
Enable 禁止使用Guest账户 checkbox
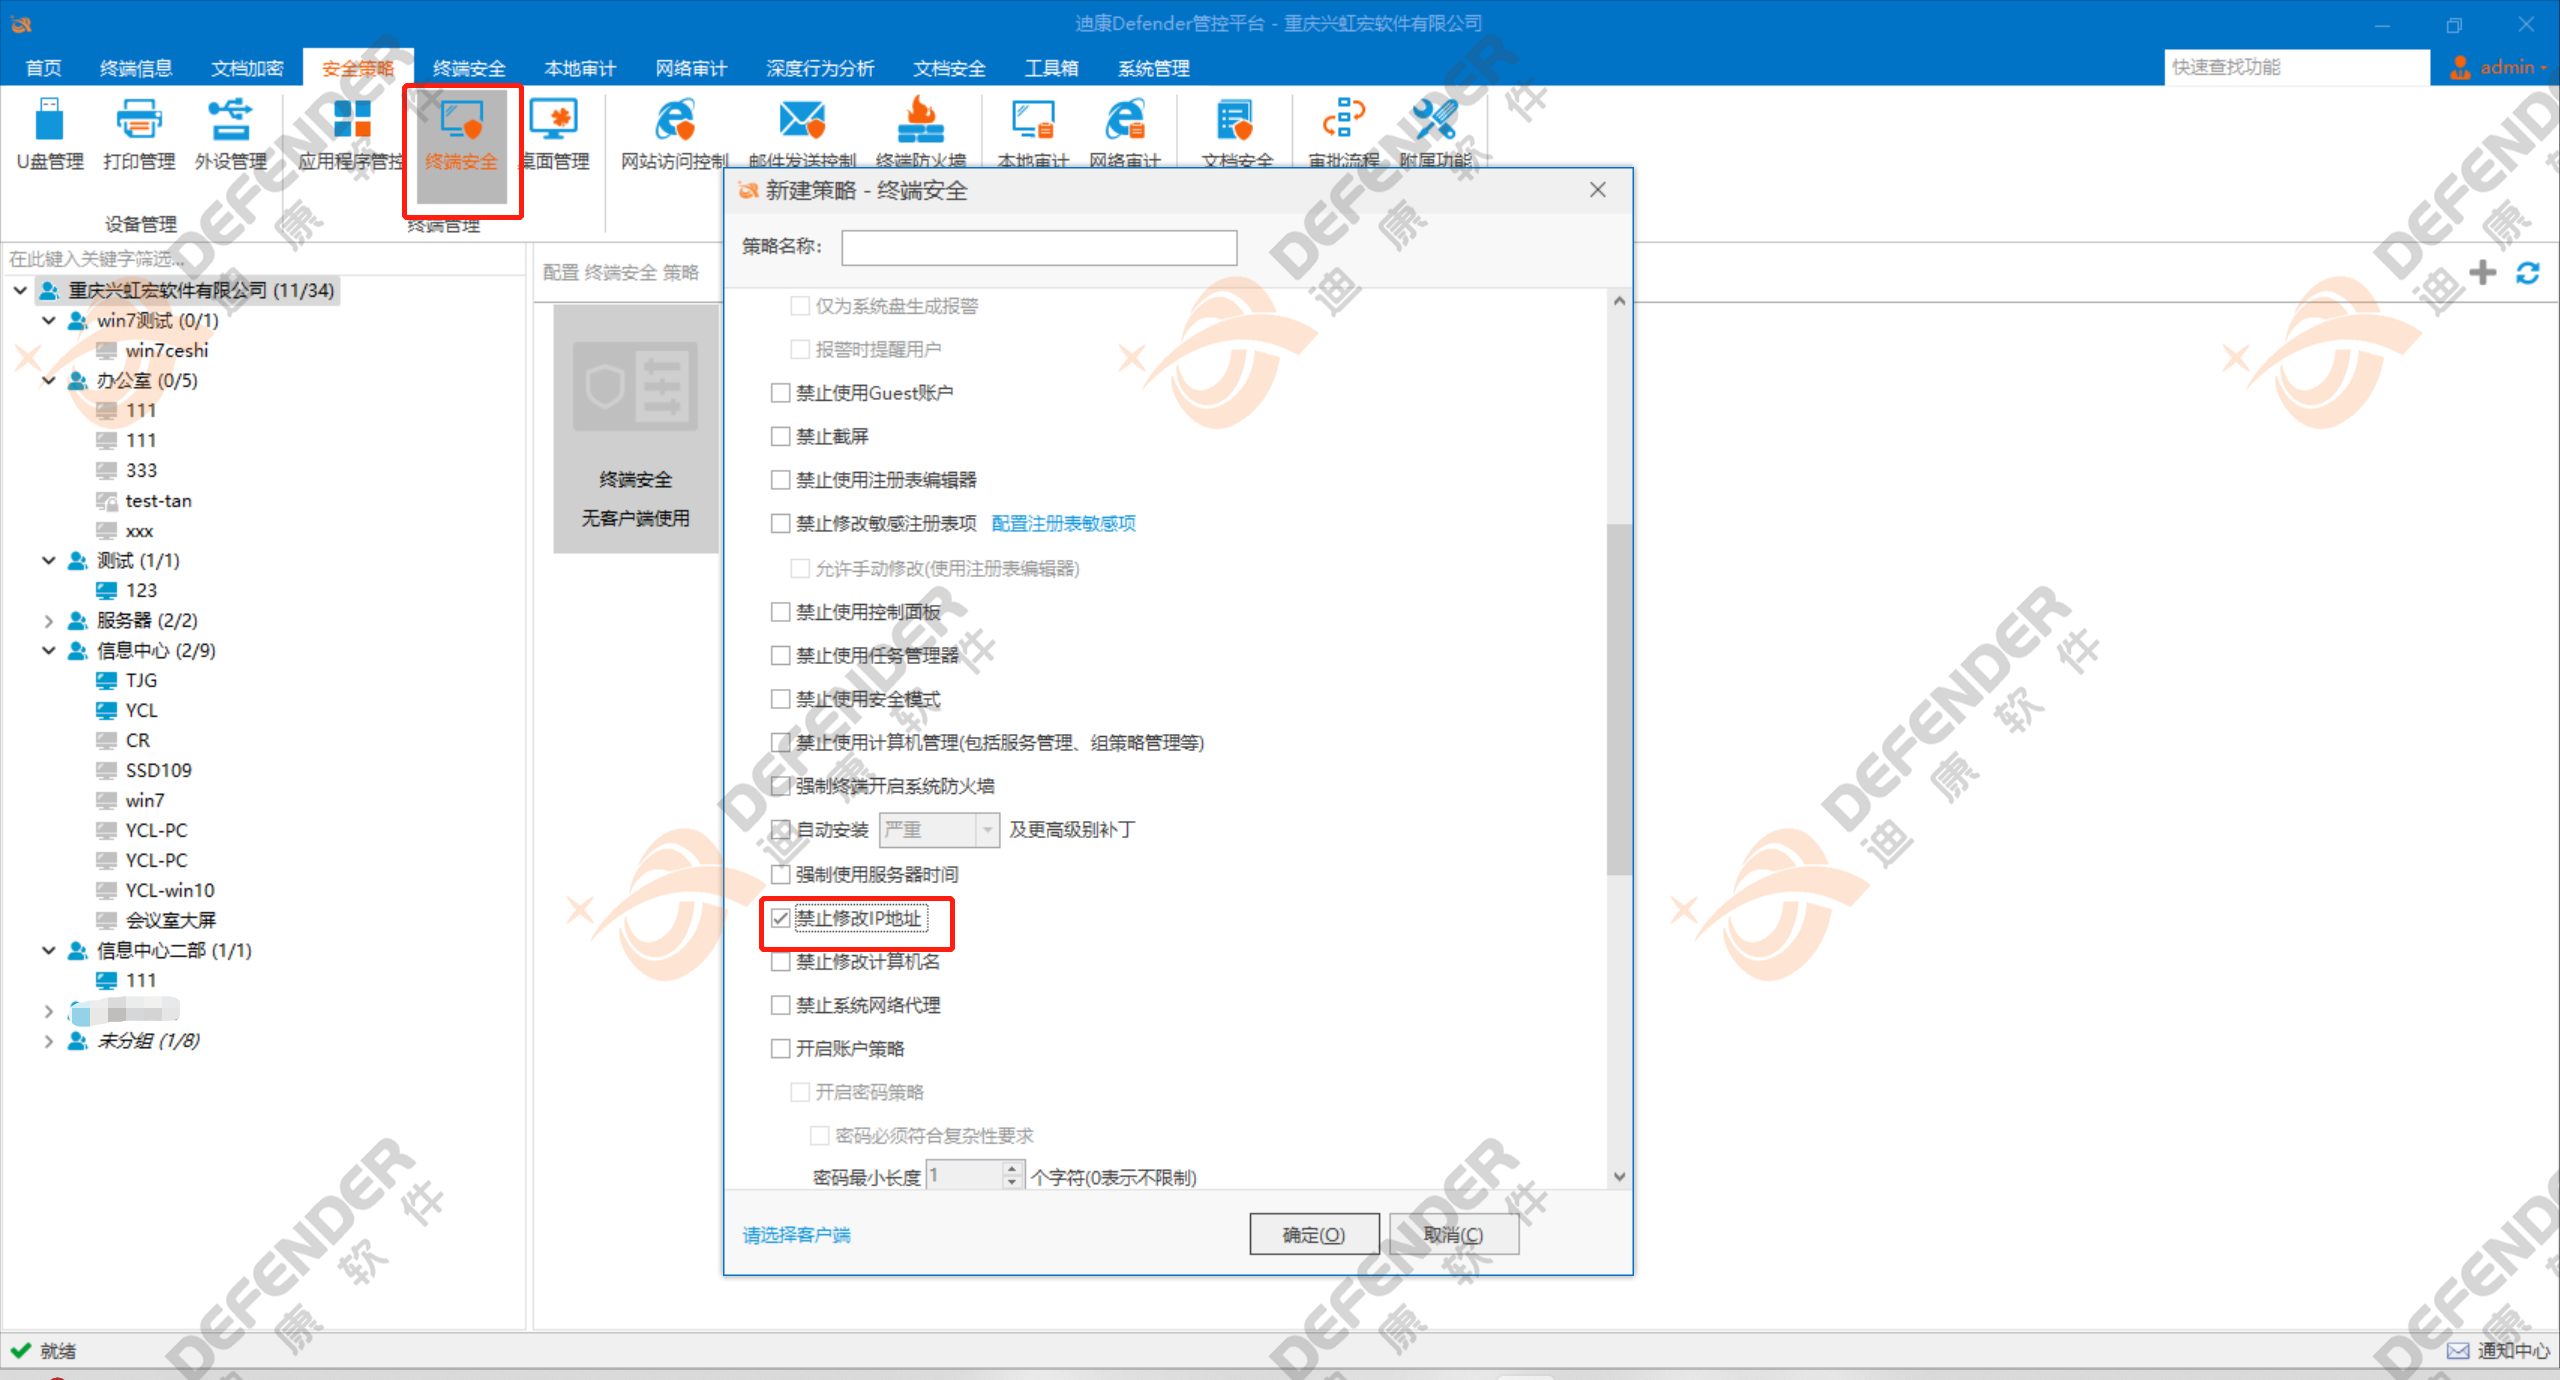point(780,393)
